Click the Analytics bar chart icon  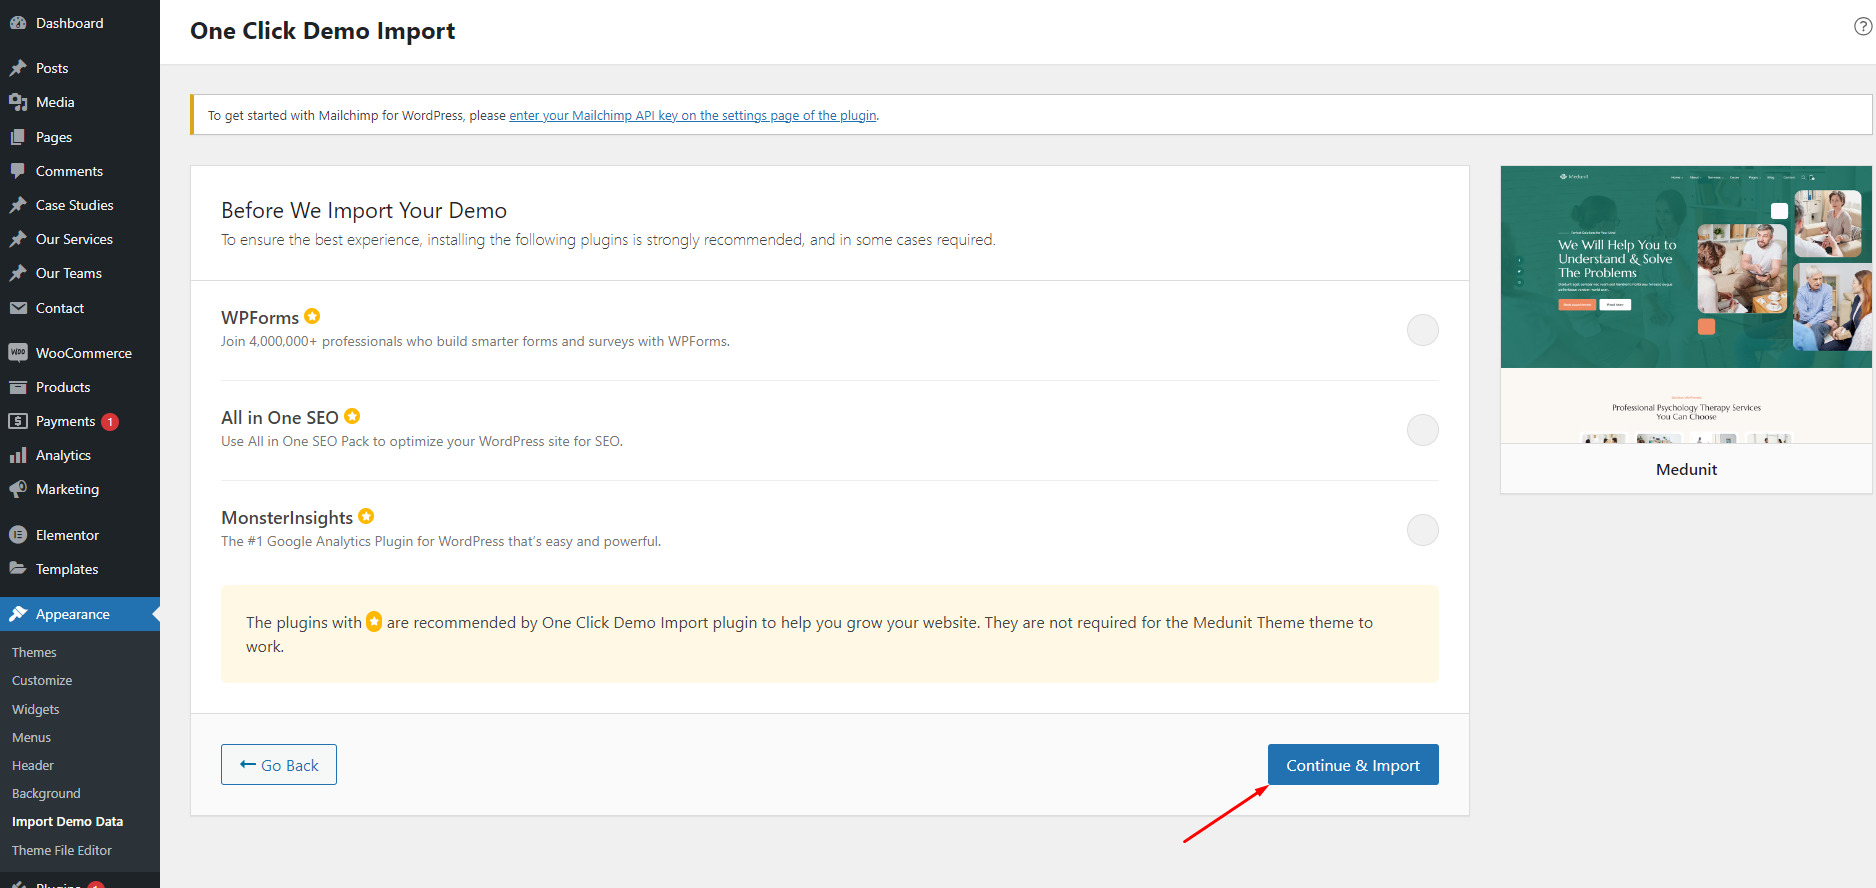(x=18, y=455)
